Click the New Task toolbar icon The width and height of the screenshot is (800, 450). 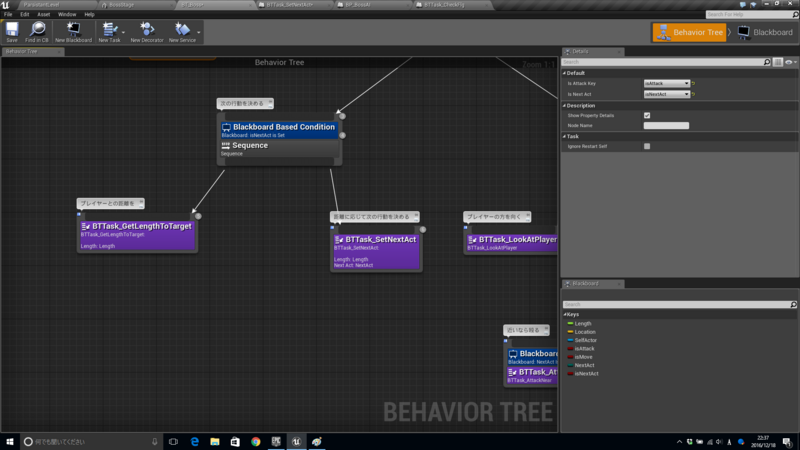109,32
